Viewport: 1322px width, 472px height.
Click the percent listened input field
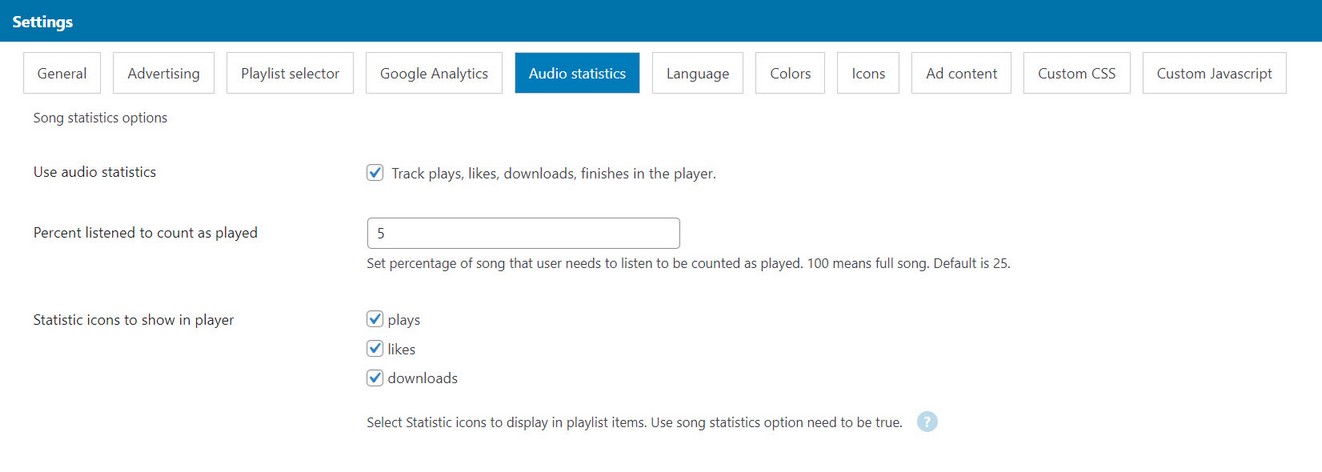523,233
